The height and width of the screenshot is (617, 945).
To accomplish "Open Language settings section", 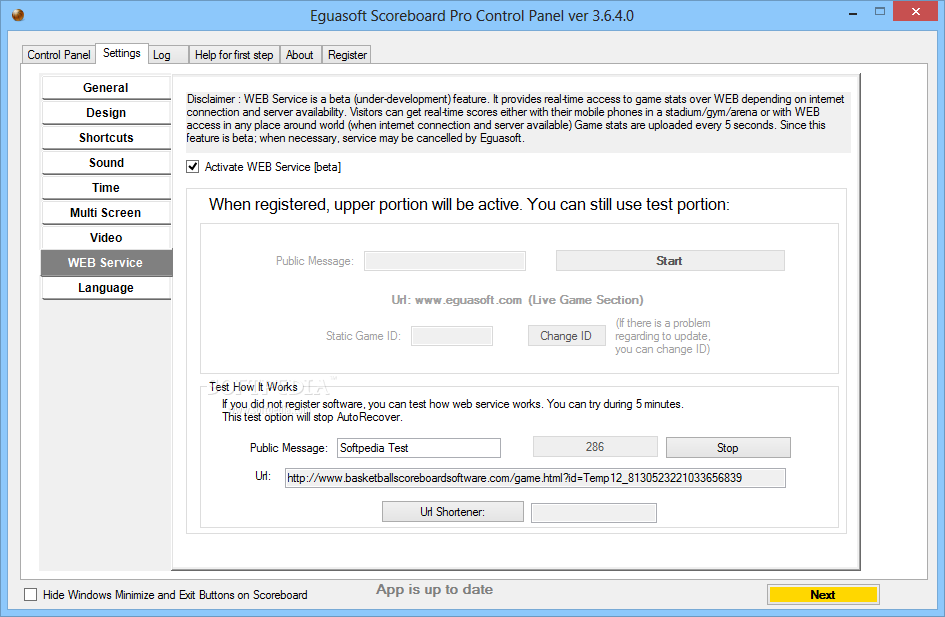I will pos(106,288).
